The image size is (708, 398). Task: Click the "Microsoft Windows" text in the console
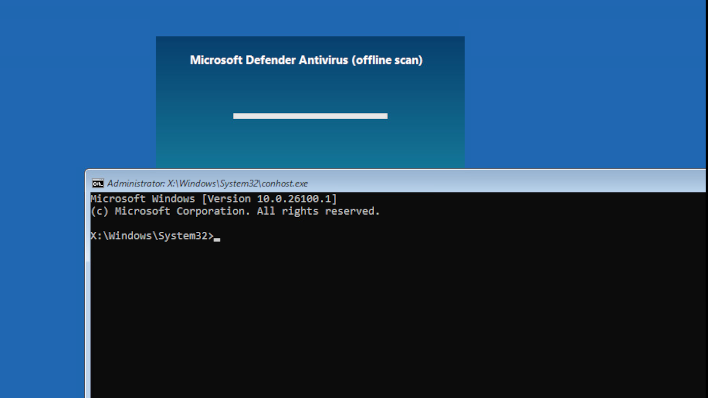tap(143, 199)
